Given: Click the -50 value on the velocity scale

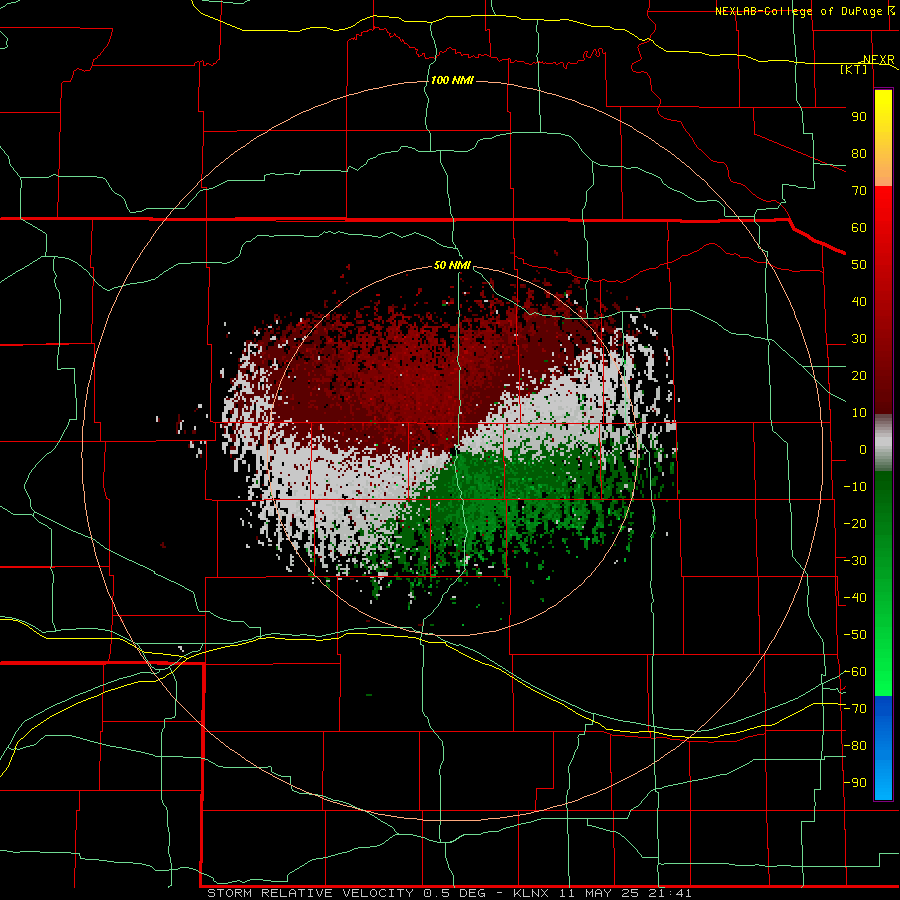Looking at the screenshot, I should point(855,635).
